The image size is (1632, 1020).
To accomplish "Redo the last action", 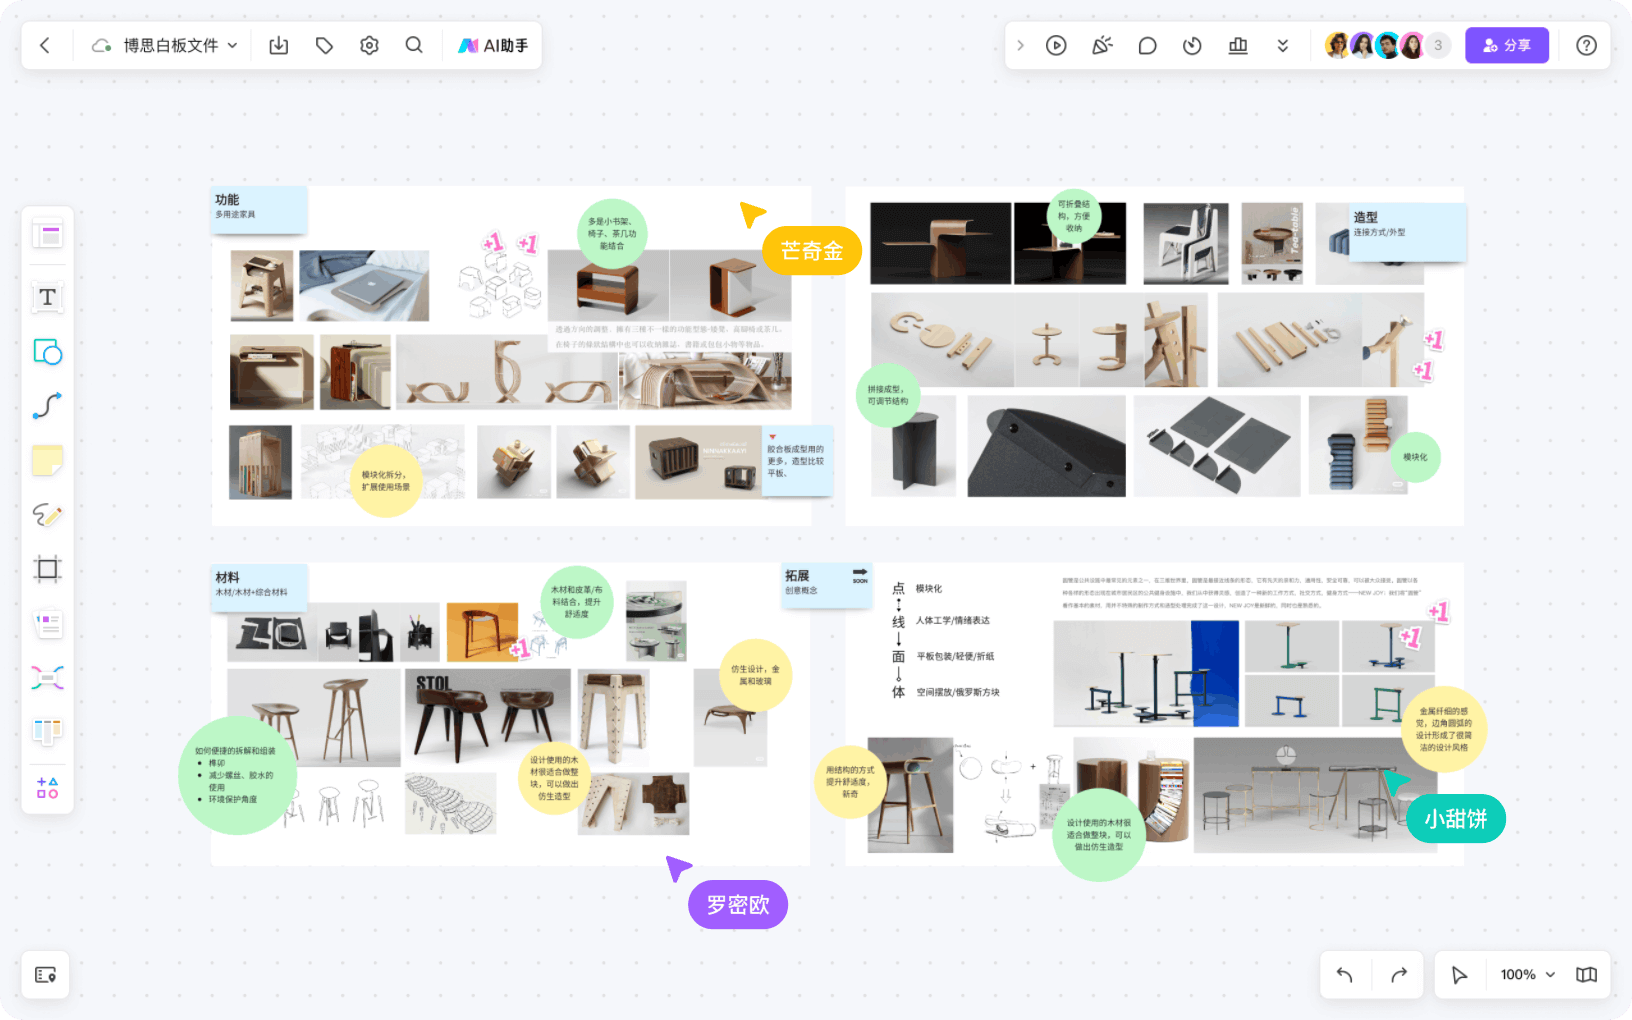I will [x=1399, y=975].
